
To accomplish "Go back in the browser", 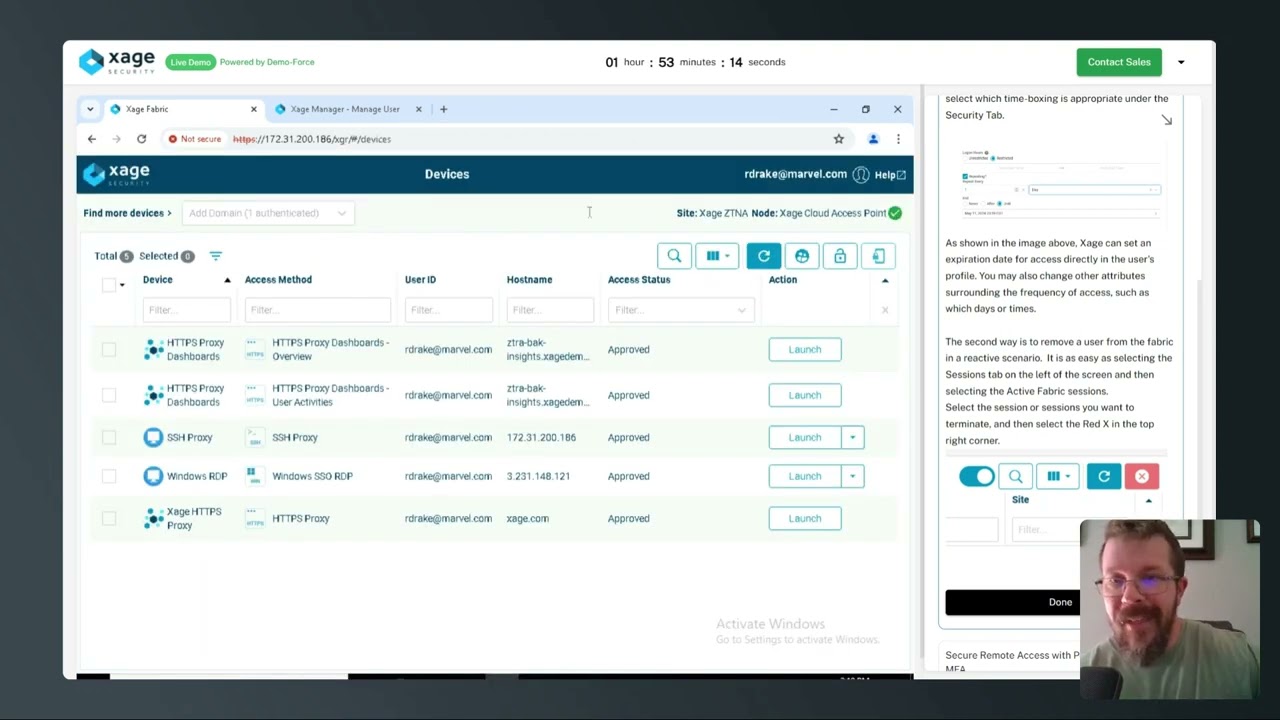I will click(92, 139).
